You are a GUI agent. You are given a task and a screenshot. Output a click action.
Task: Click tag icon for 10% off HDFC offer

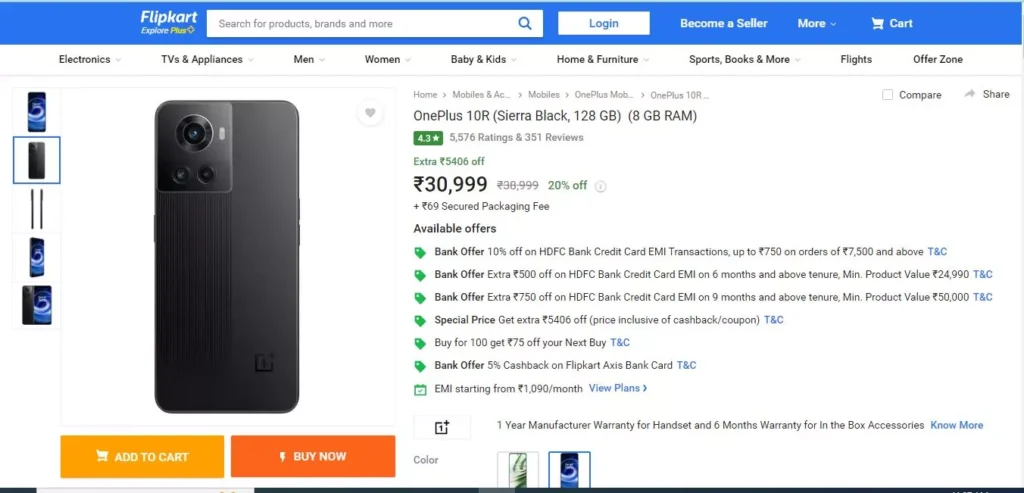[x=421, y=253]
